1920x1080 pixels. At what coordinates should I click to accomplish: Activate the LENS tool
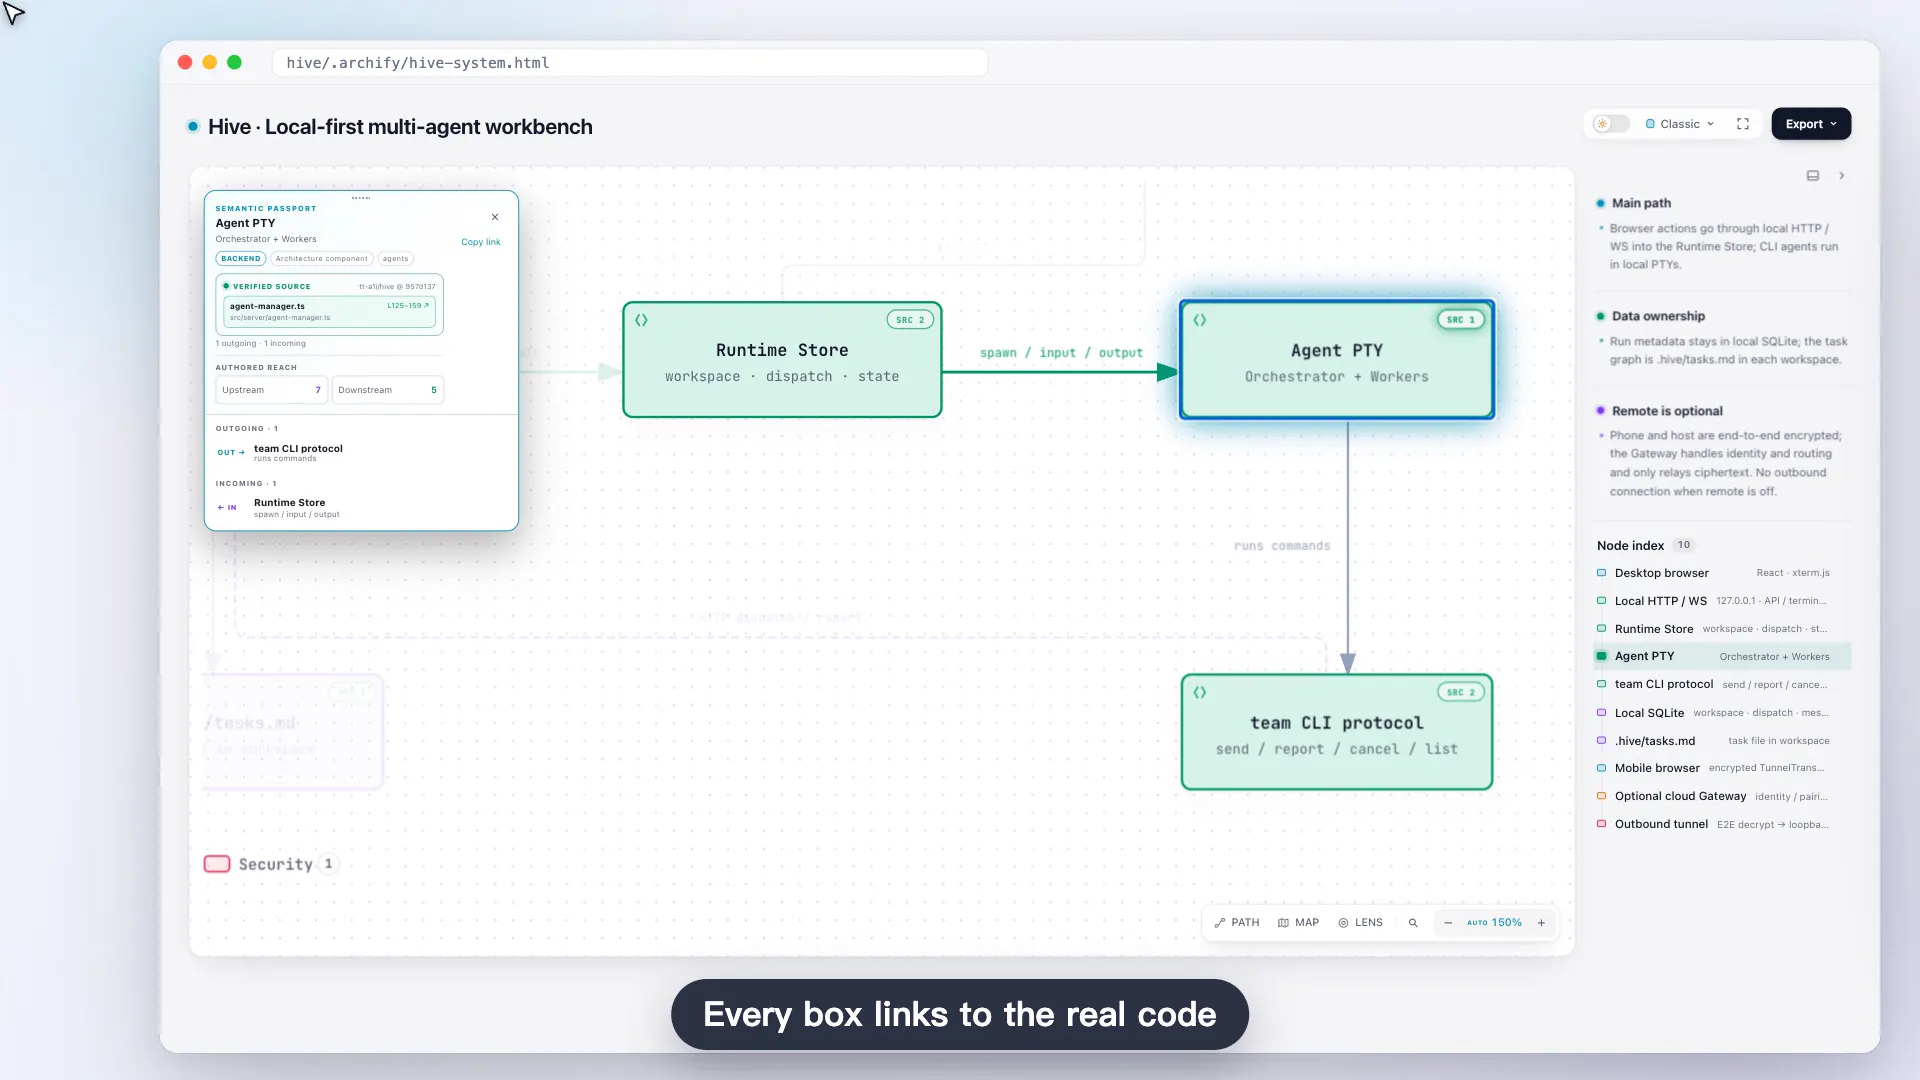[x=1361, y=923]
